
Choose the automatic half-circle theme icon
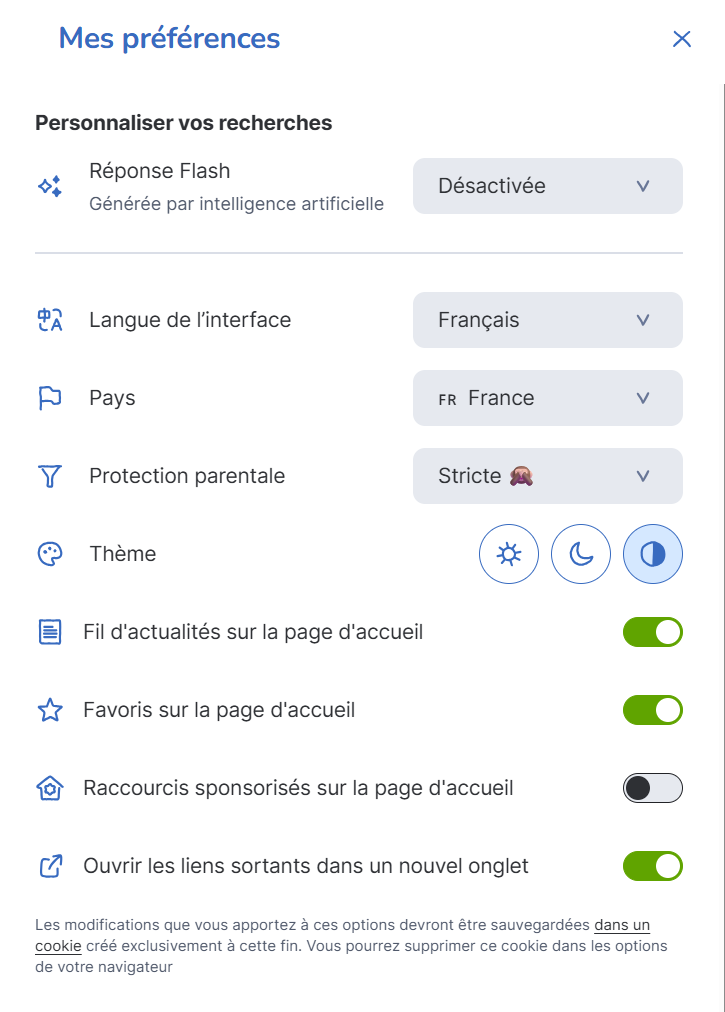[x=653, y=554]
